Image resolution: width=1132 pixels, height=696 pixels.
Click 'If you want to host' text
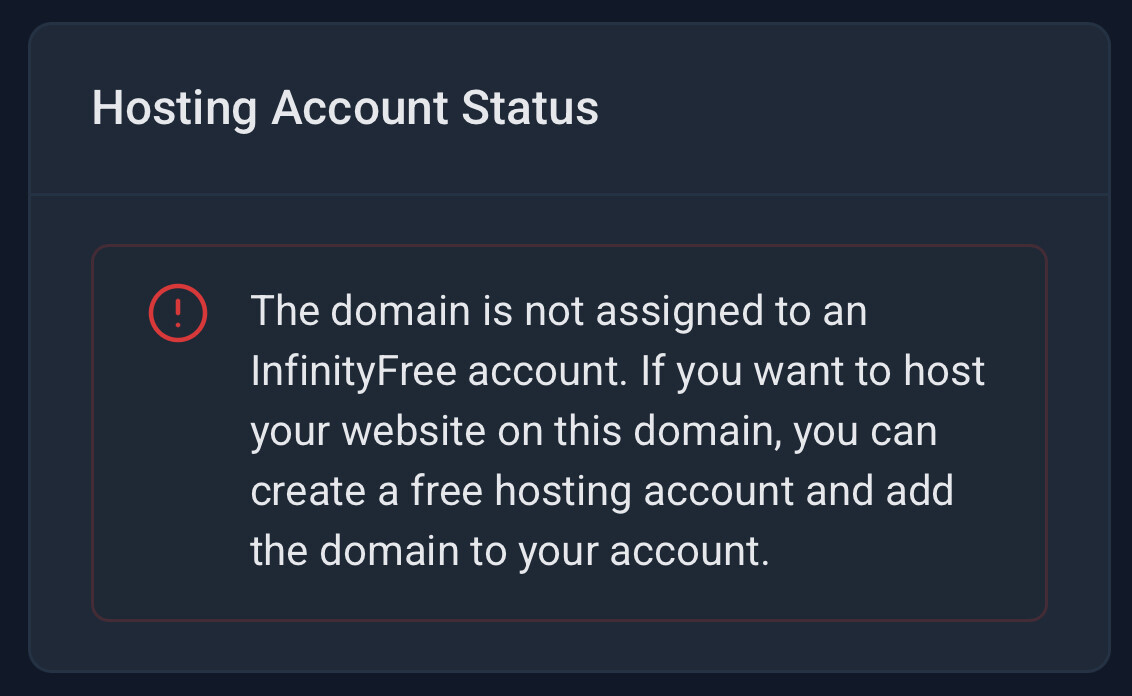813,372
